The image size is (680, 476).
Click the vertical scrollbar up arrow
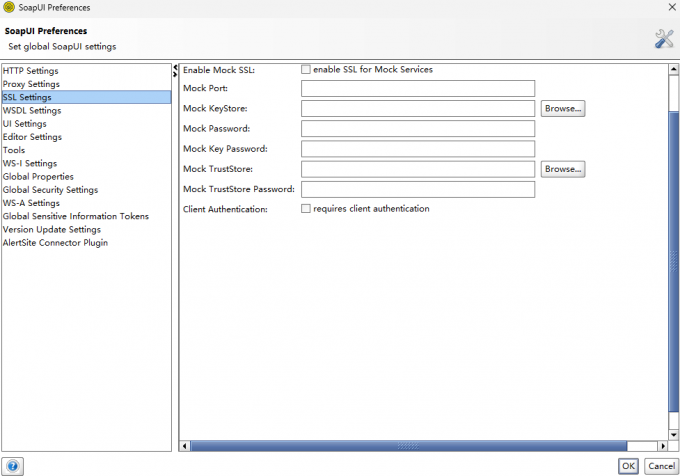coord(673,69)
